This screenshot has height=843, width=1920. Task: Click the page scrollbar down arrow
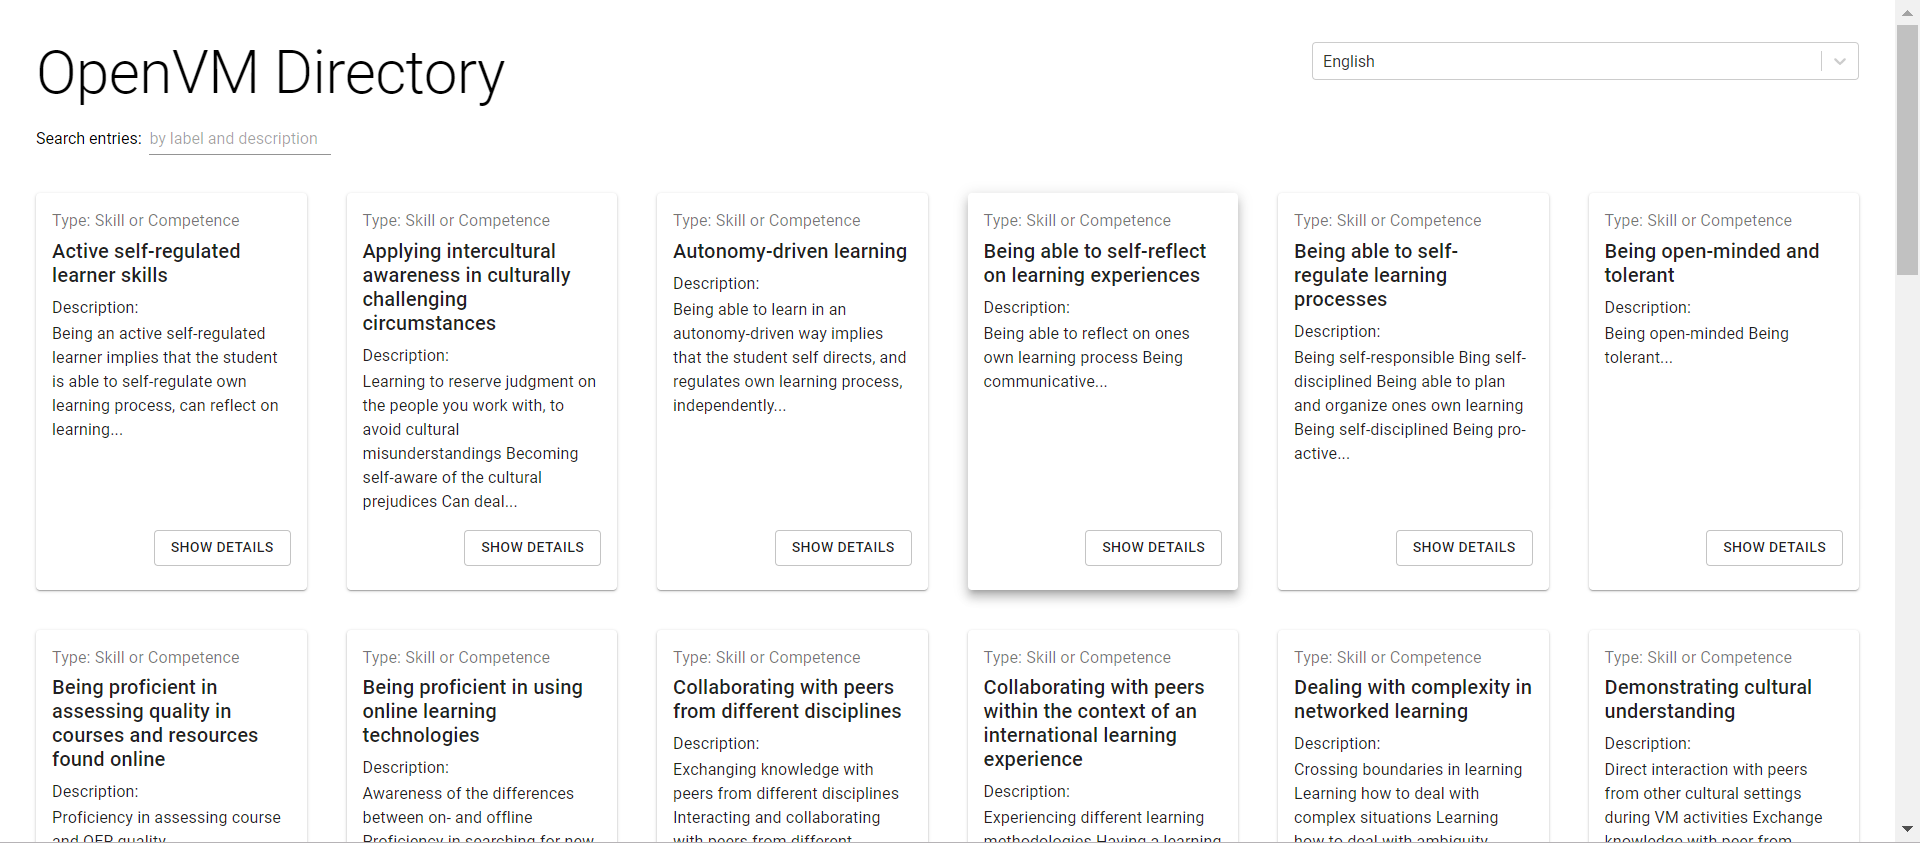[x=1907, y=830]
